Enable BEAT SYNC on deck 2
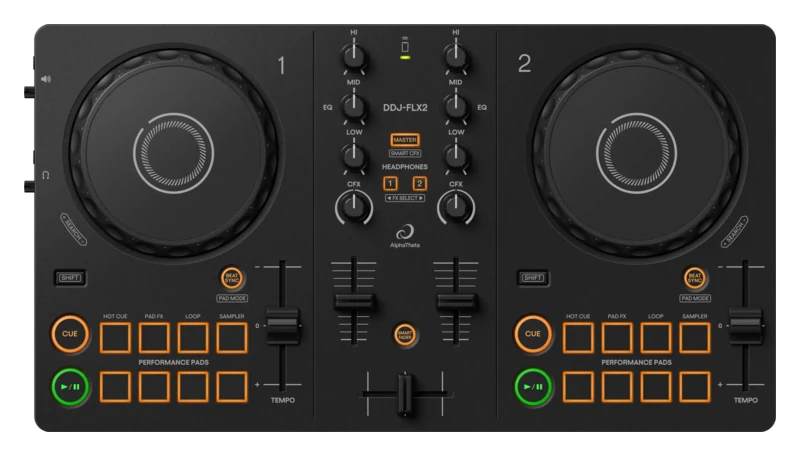The image size is (800, 456). 695,278
